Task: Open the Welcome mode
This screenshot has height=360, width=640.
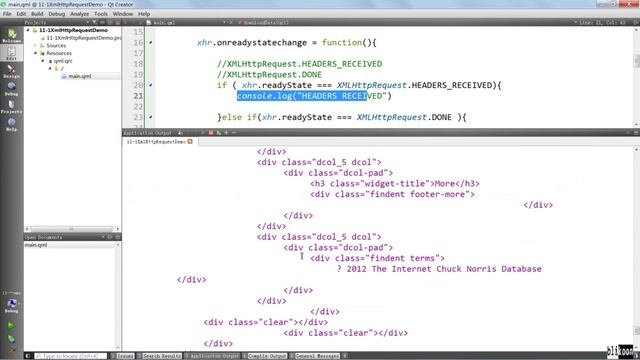Action: 11,36
